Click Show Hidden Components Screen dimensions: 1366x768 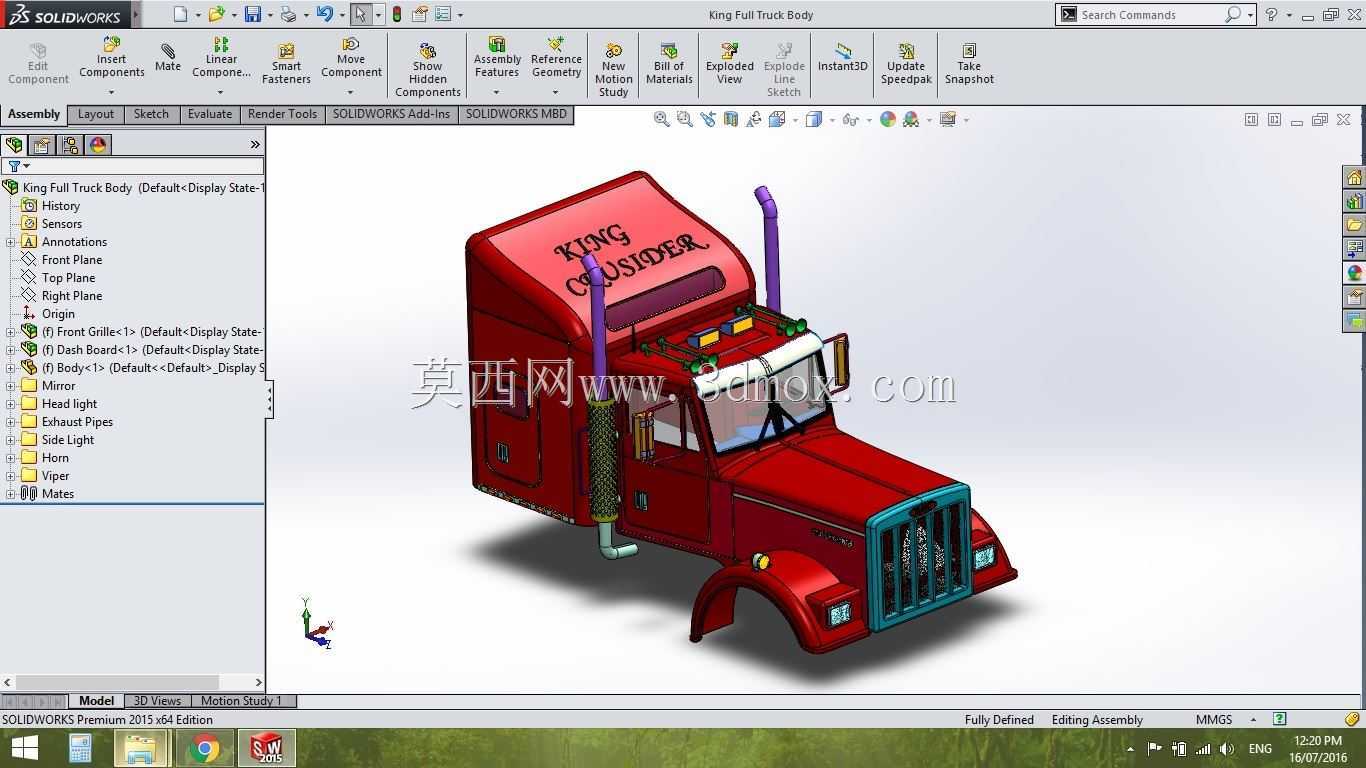[x=428, y=70]
